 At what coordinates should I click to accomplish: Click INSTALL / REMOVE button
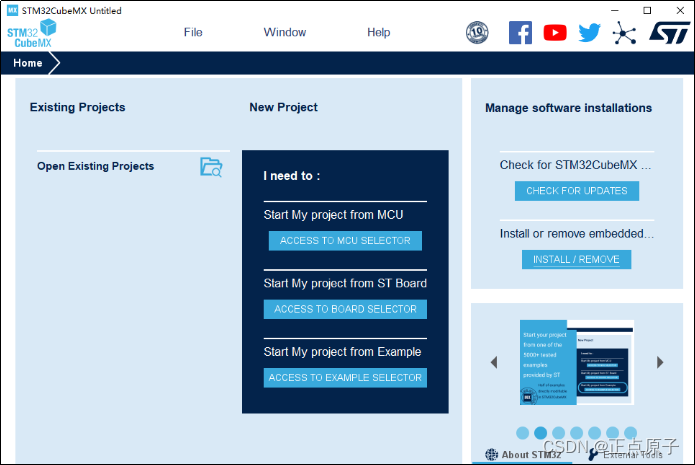(x=576, y=259)
